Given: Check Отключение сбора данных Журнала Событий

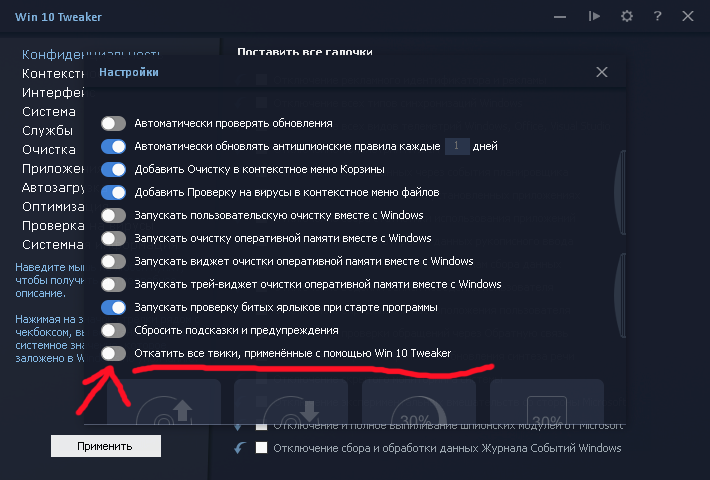Looking at the screenshot, I should click(261, 448).
